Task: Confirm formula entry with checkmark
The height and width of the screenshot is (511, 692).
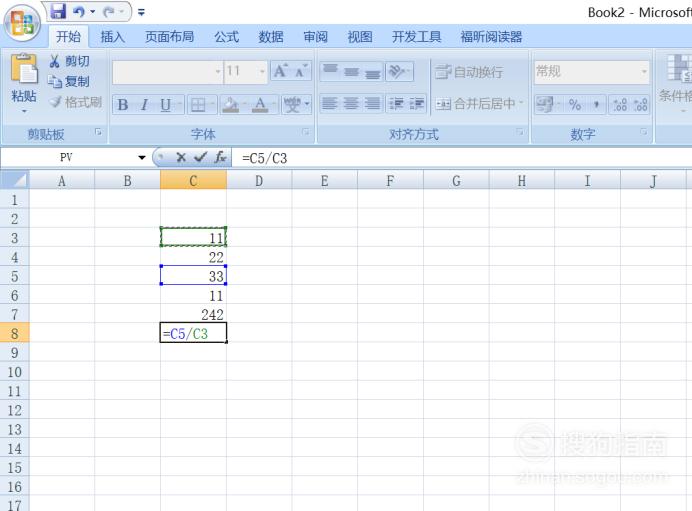Action: click(x=200, y=158)
